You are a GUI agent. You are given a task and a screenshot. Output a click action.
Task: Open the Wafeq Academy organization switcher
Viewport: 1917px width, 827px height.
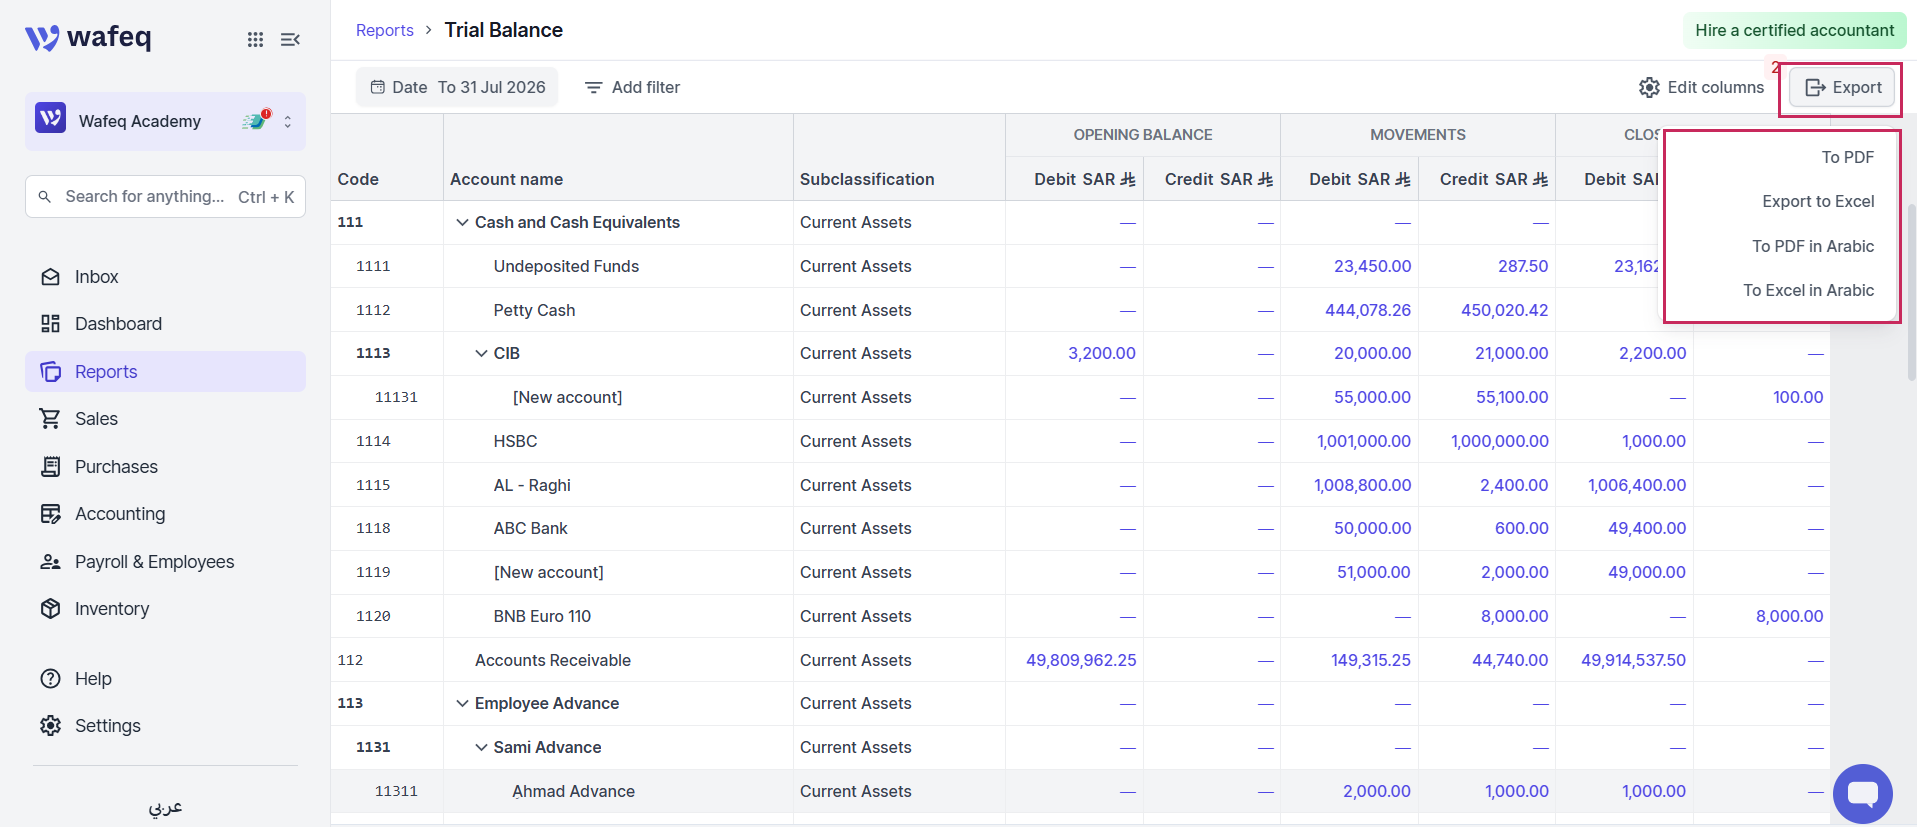pyautogui.click(x=165, y=121)
